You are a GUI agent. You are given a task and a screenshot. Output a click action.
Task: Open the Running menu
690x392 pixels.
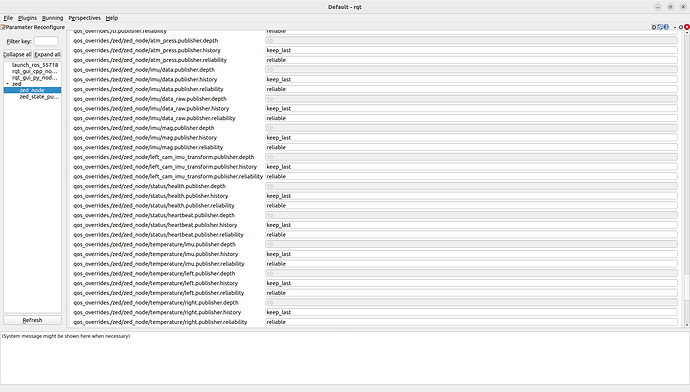tap(52, 18)
